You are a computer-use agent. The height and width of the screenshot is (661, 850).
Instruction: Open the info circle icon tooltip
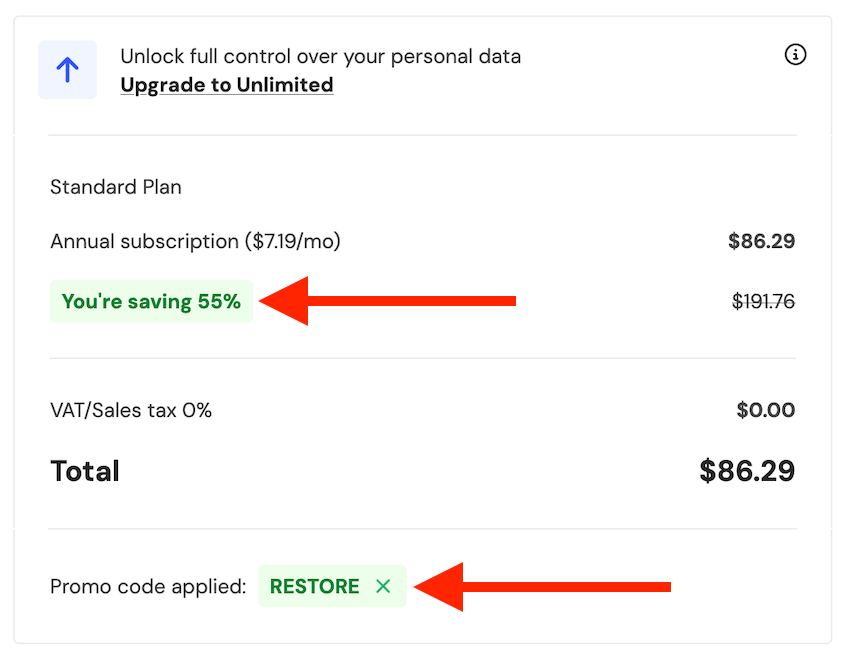coord(795,55)
